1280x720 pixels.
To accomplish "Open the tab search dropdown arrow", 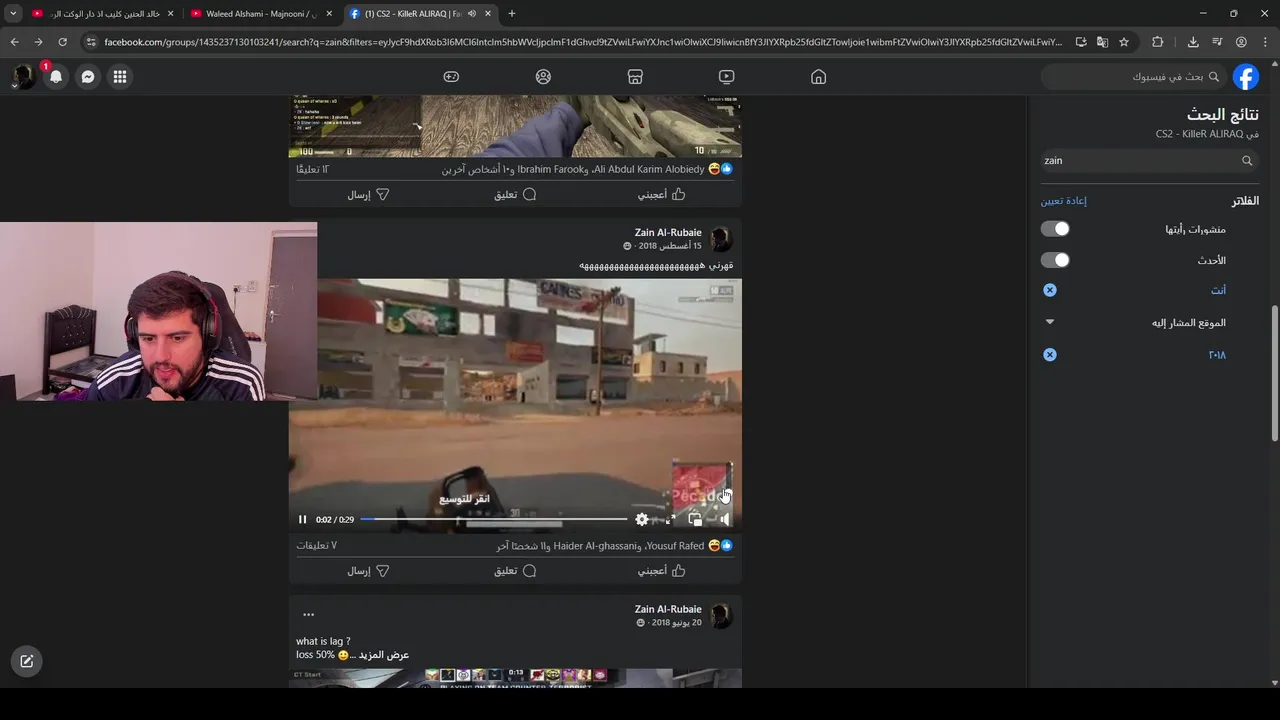I will click(13, 14).
